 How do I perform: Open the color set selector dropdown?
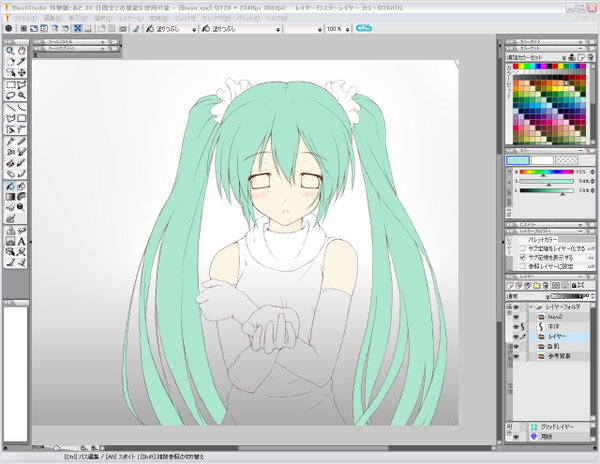pos(564,58)
